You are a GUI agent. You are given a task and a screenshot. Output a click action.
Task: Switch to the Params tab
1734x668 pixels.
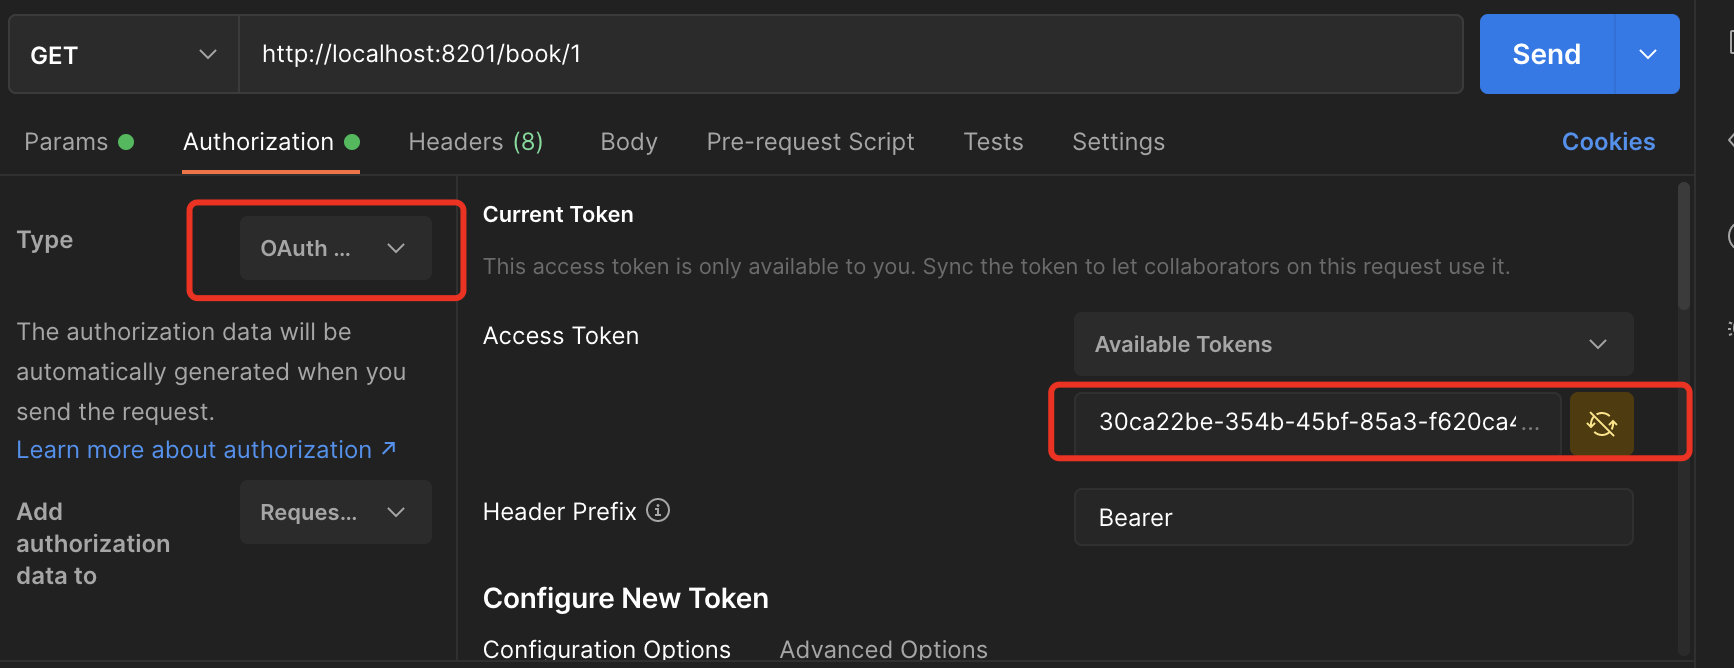(x=66, y=142)
